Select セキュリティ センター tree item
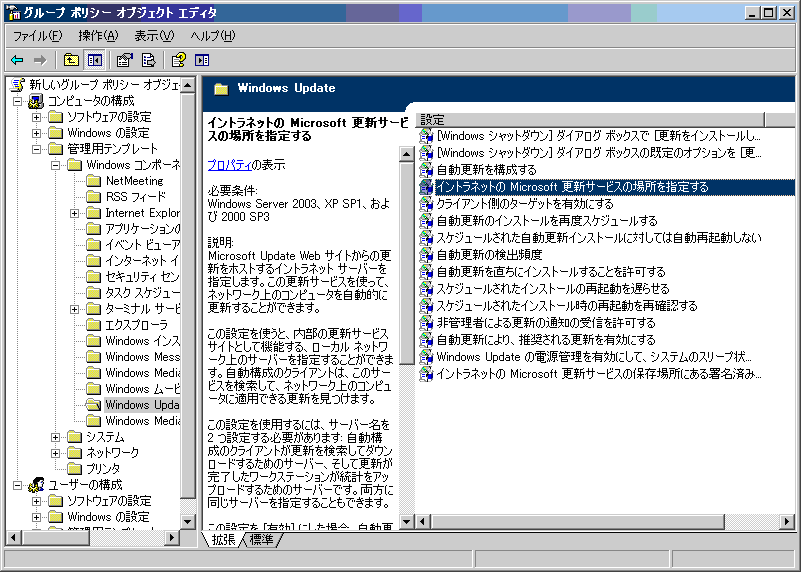This screenshot has width=801, height=572. (143, 277)
